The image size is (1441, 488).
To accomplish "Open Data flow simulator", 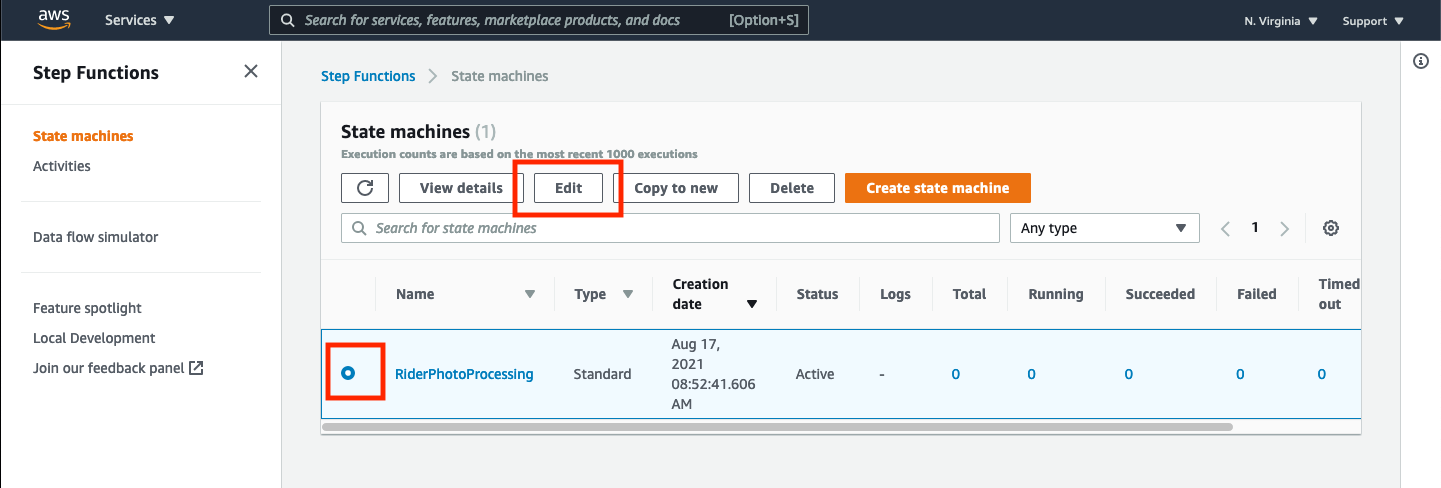I will [96, 237].
